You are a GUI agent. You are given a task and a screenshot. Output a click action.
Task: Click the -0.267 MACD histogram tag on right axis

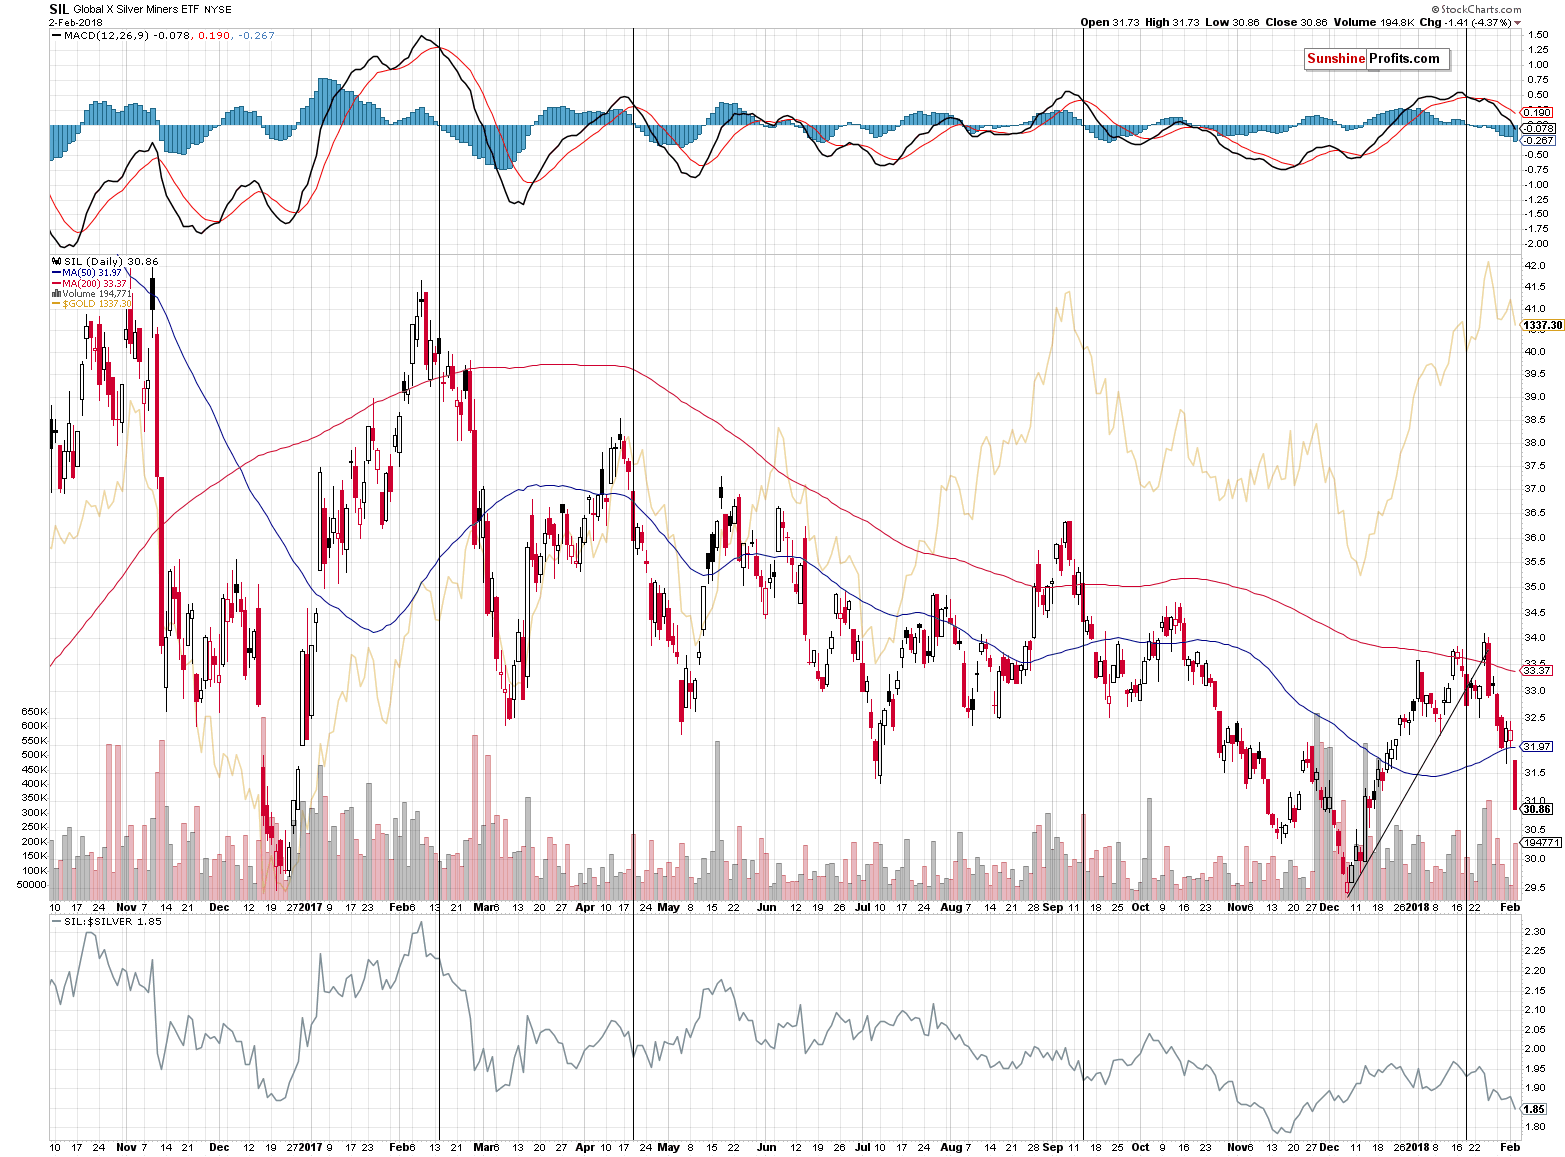click(x=1538, y=141)
